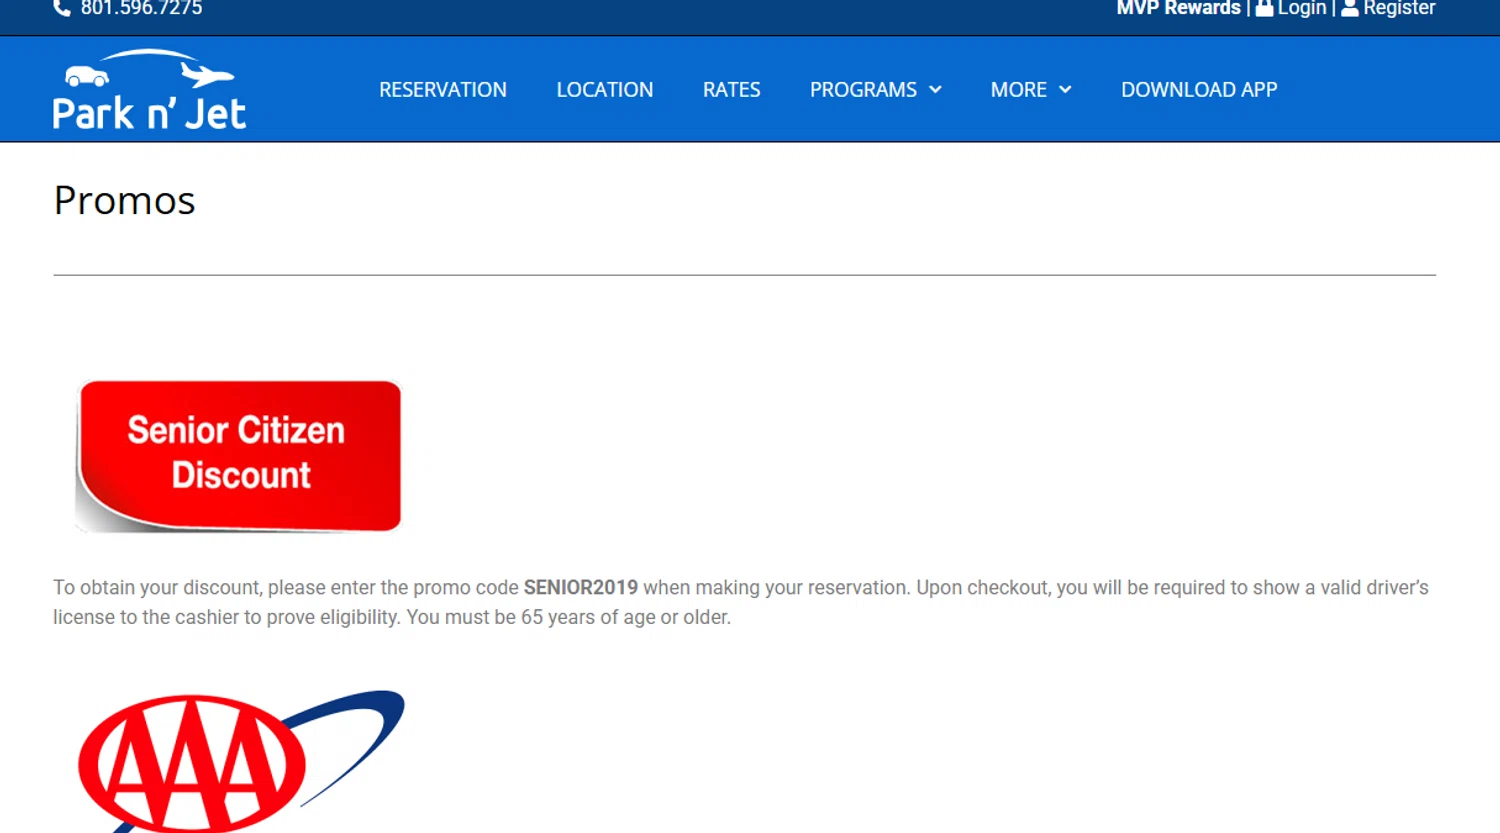Open the More menu

pyautogui.click(x=1018, y=90)
